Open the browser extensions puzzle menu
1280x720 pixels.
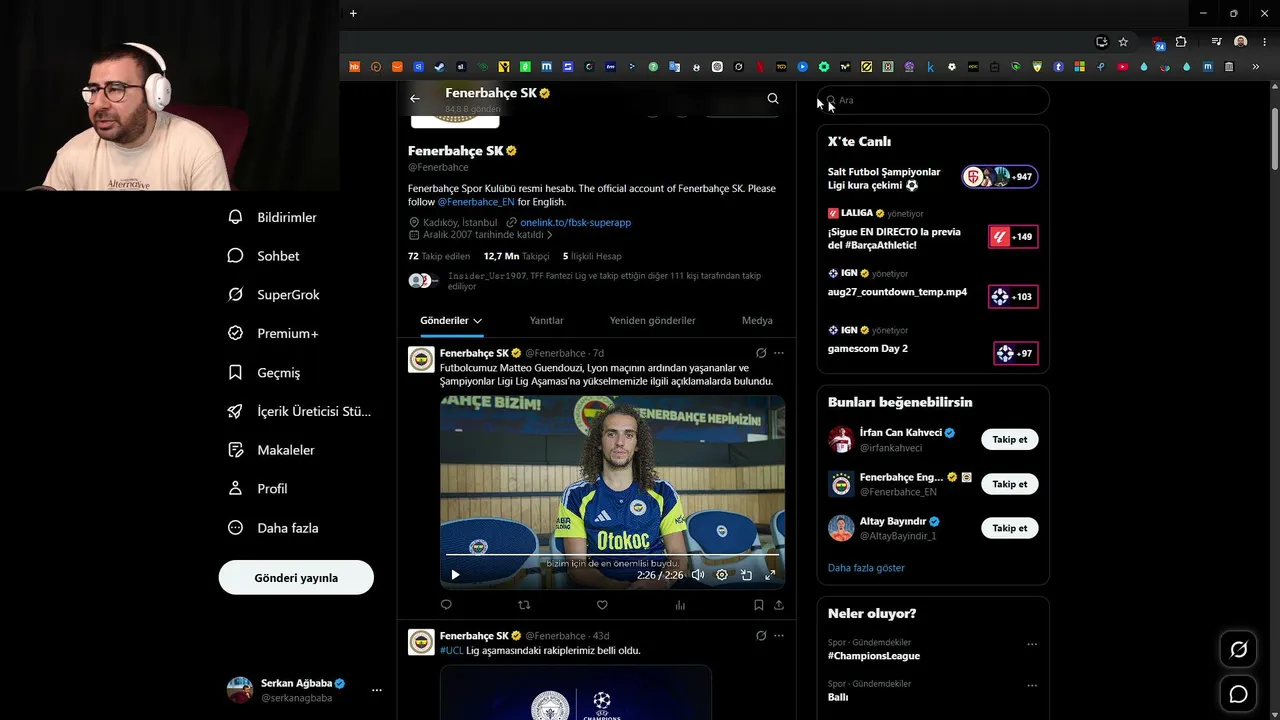[x=1181, y=42]
